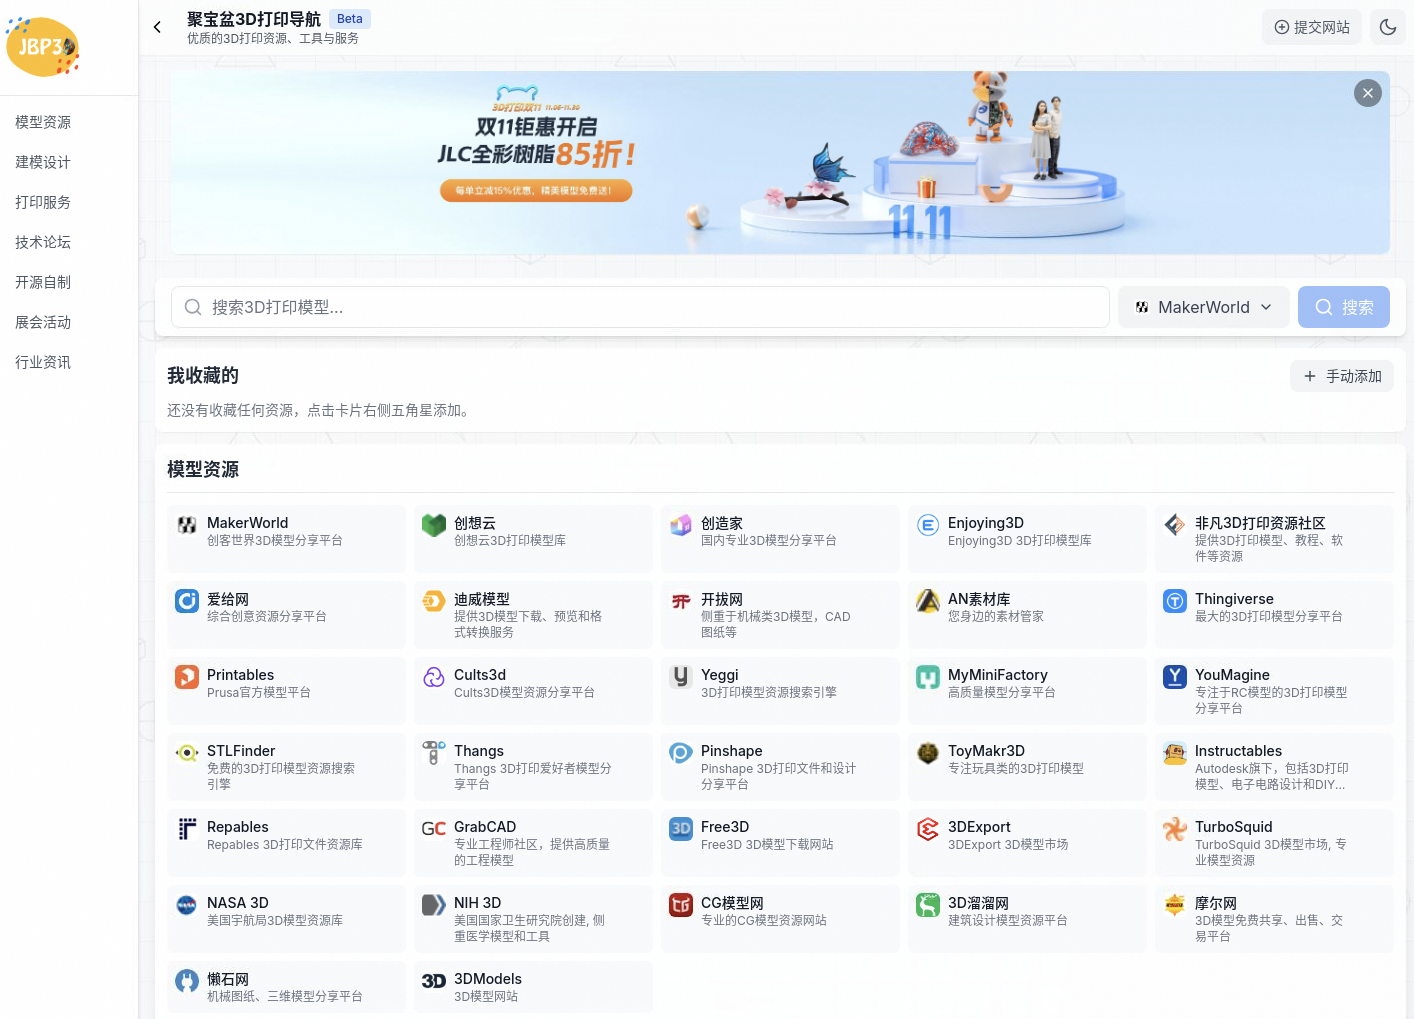Image resolution: width=1414 pixels, height=1019 pixels.
Task: Click the Enjoying3D icon
Action: [928, 525]
